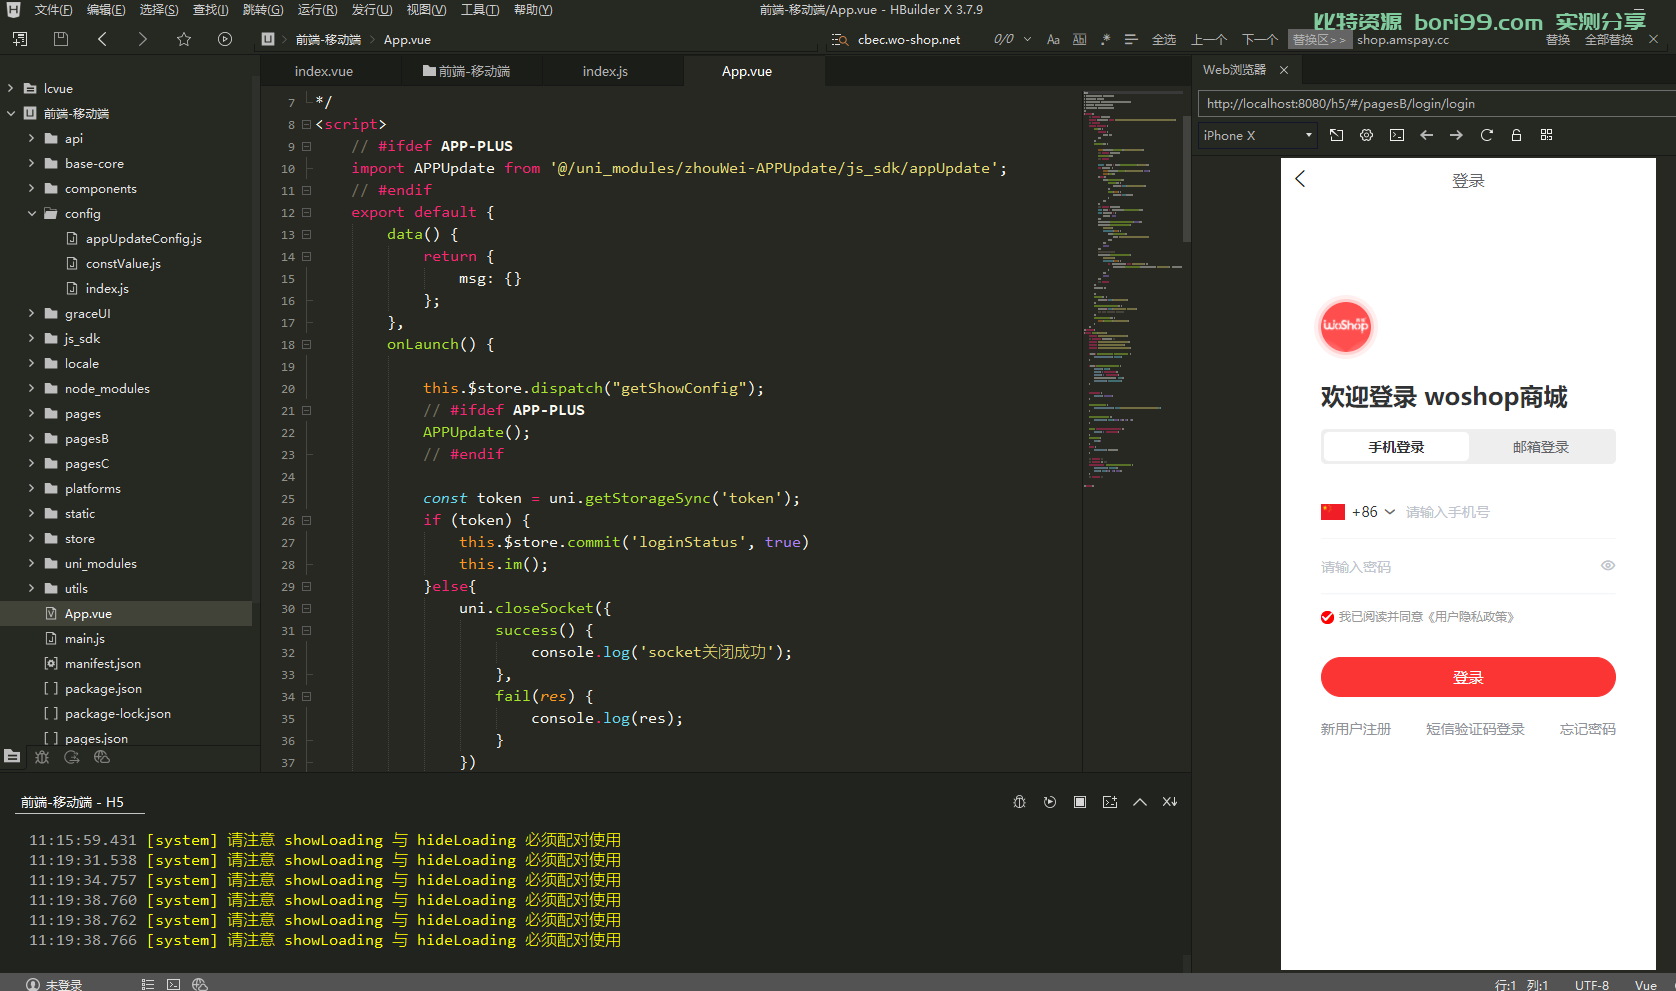This screenshot has width=1676, height=991.
Task: Click the built-in browser back arrow
Action: 1427,135
